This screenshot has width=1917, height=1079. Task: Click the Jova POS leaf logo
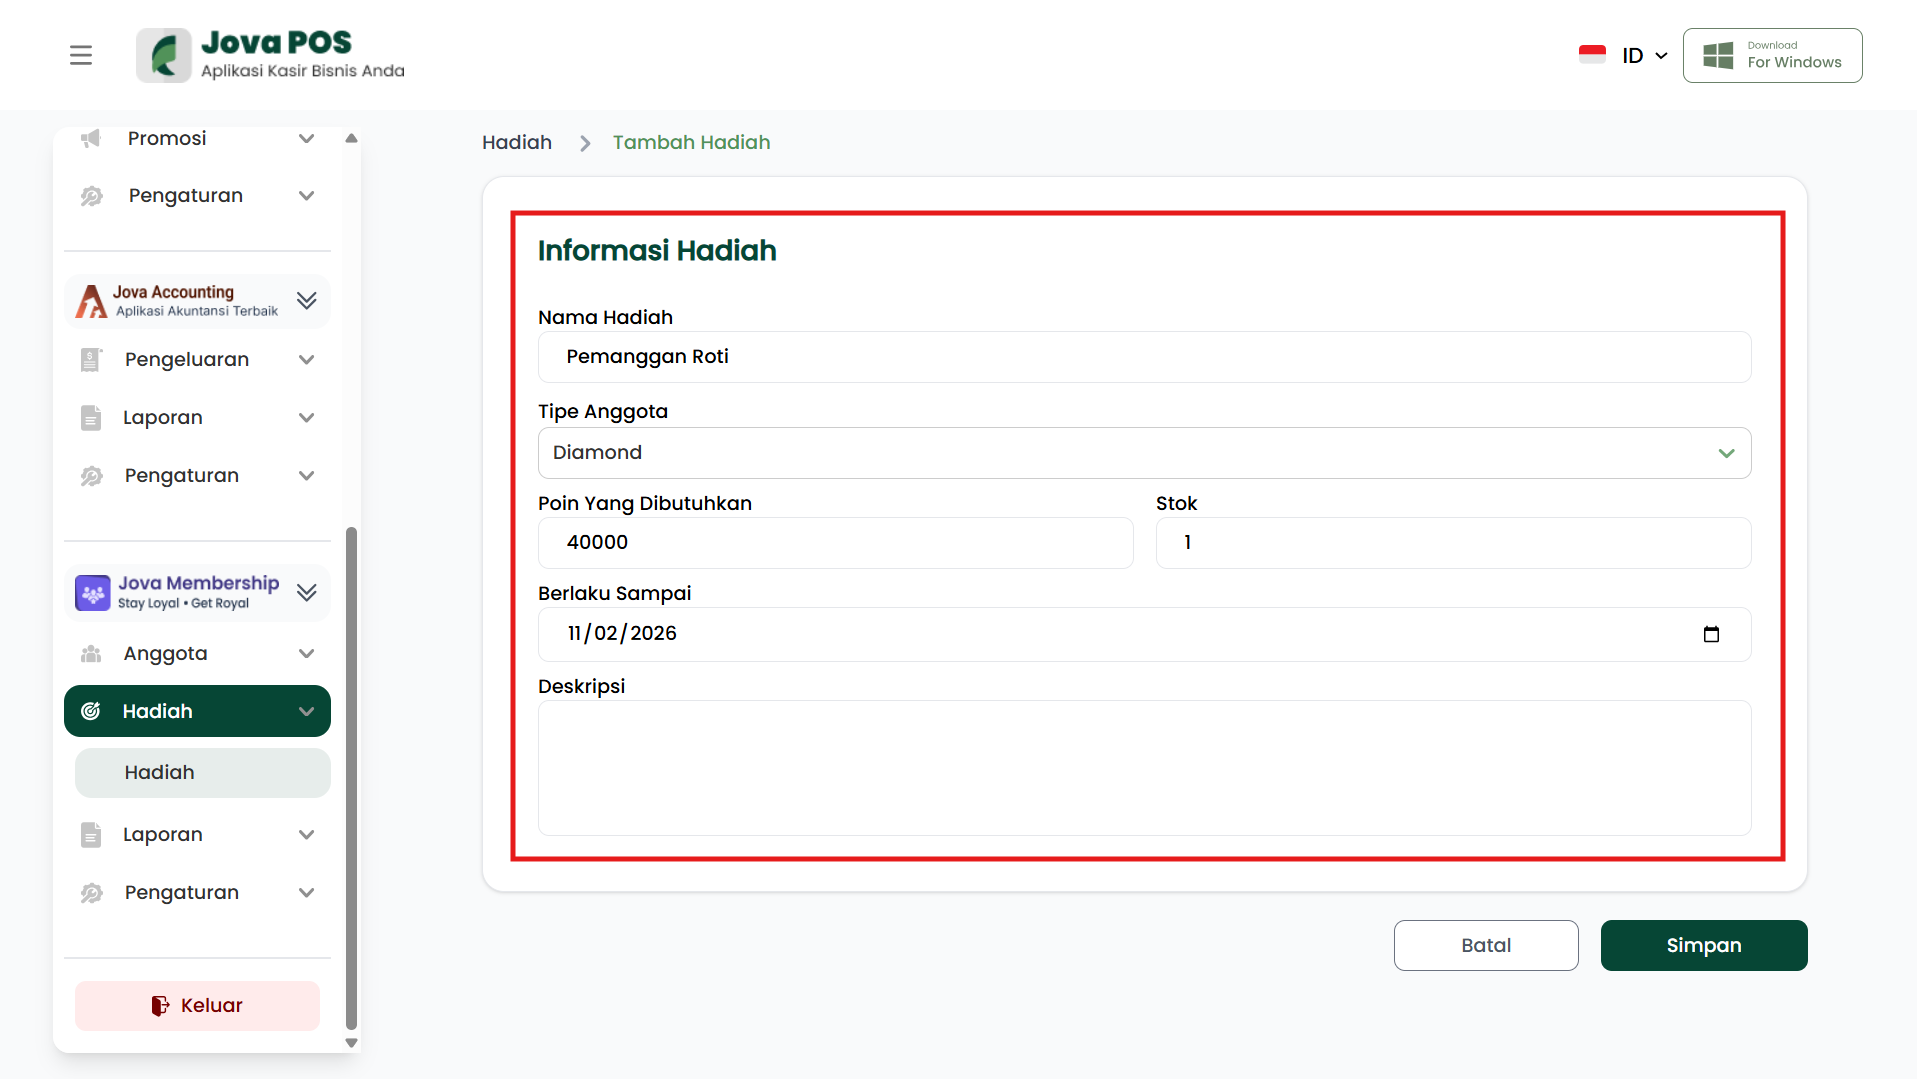coord(164,55)
